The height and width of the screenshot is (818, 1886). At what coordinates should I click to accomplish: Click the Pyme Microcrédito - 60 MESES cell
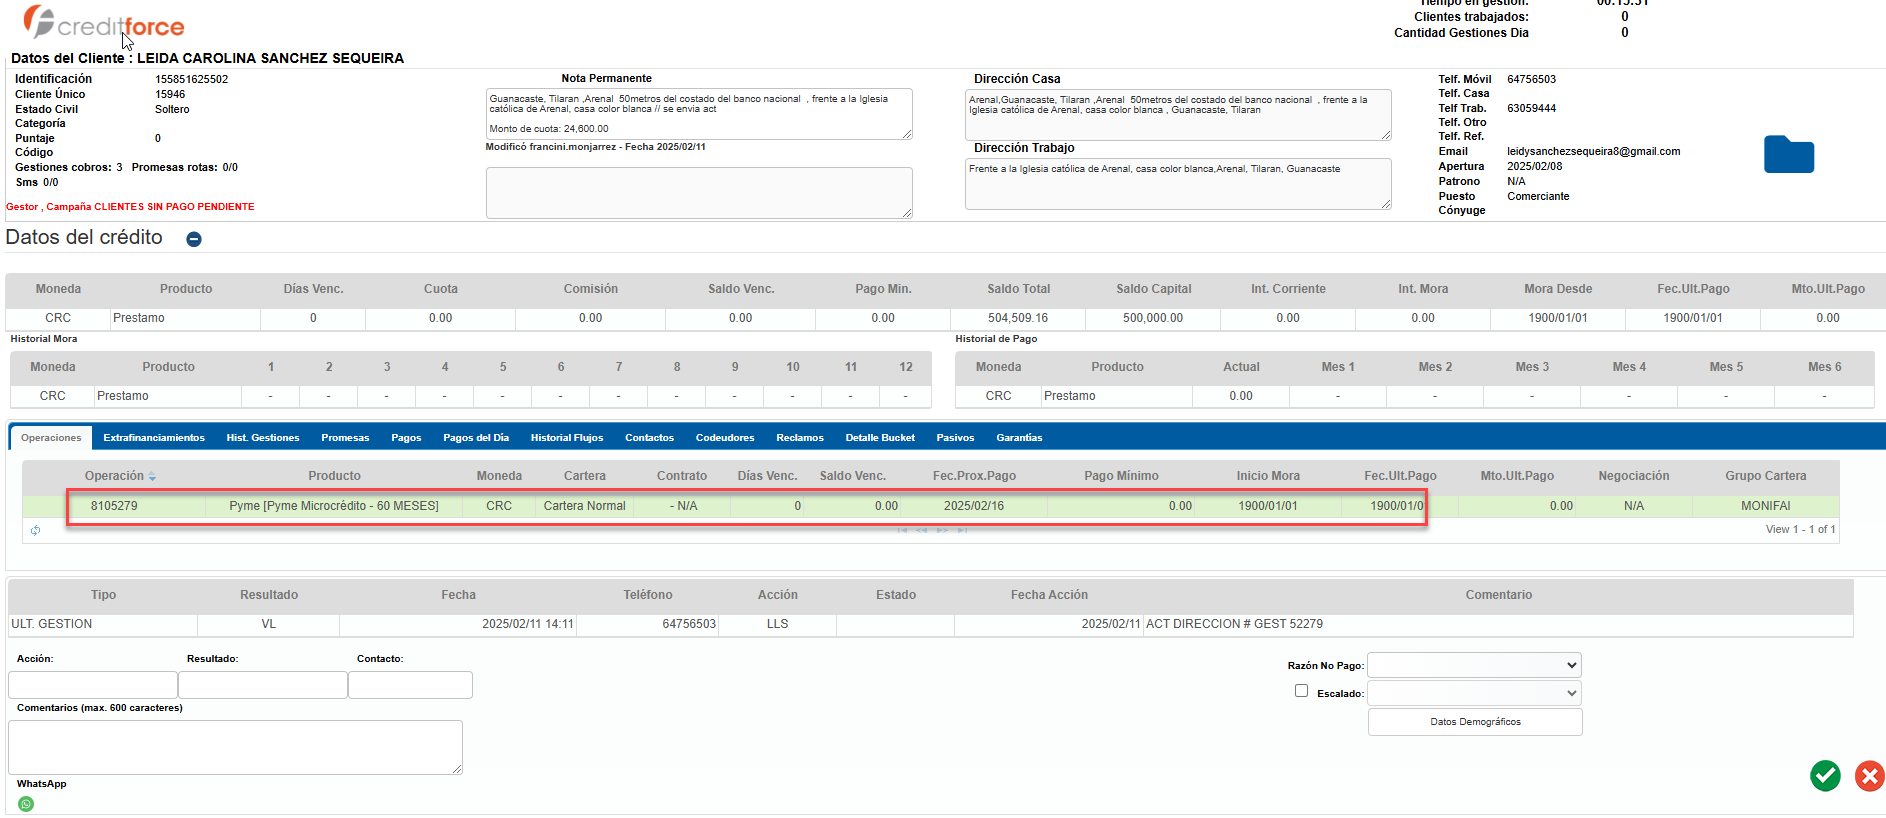click(334, 506)
